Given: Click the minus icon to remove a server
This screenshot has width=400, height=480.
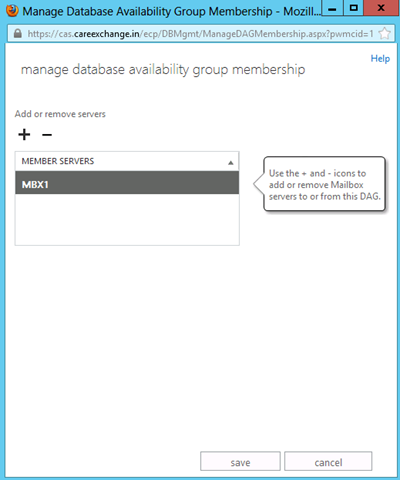Looking at the screenshot, I should tap(47, 135).
